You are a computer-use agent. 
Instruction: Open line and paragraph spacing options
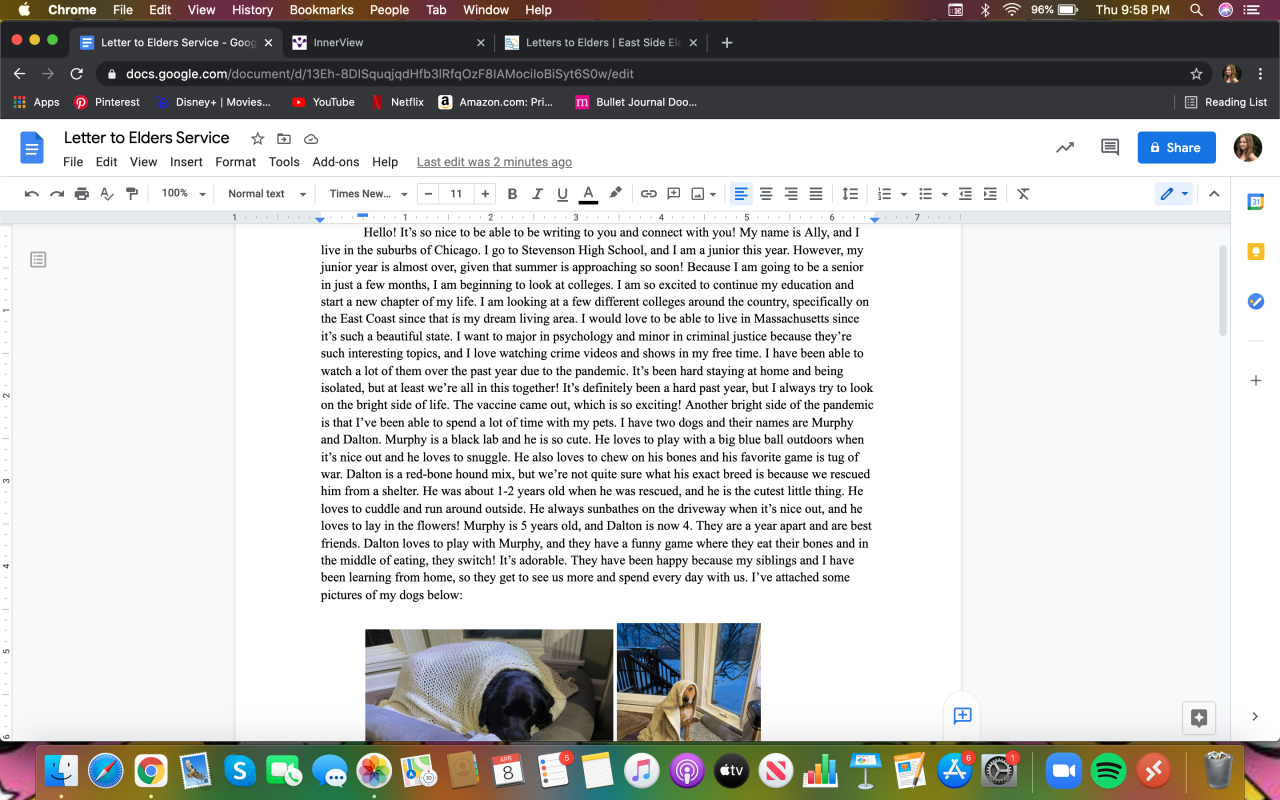coord(850,194)
